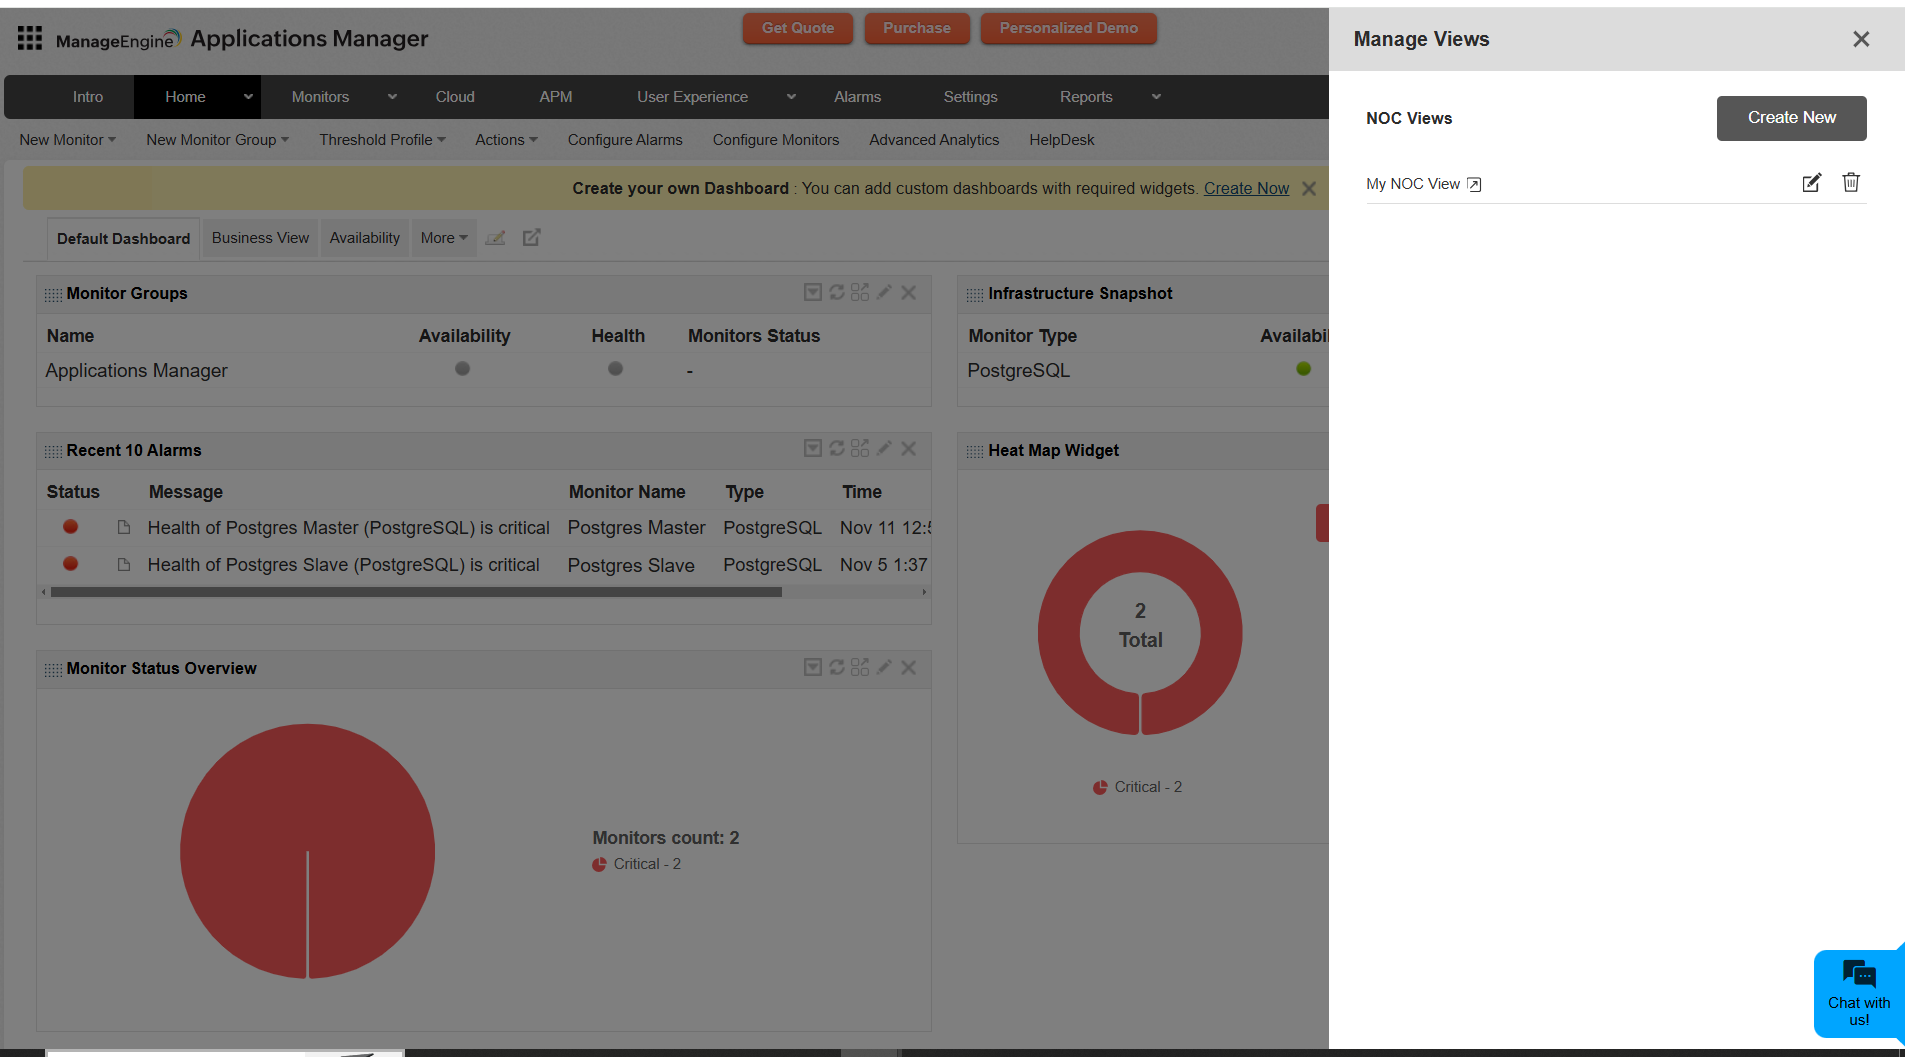
Task: Click the ManageEngine Applications Manager logo
Action: click(x=242, y=39)
